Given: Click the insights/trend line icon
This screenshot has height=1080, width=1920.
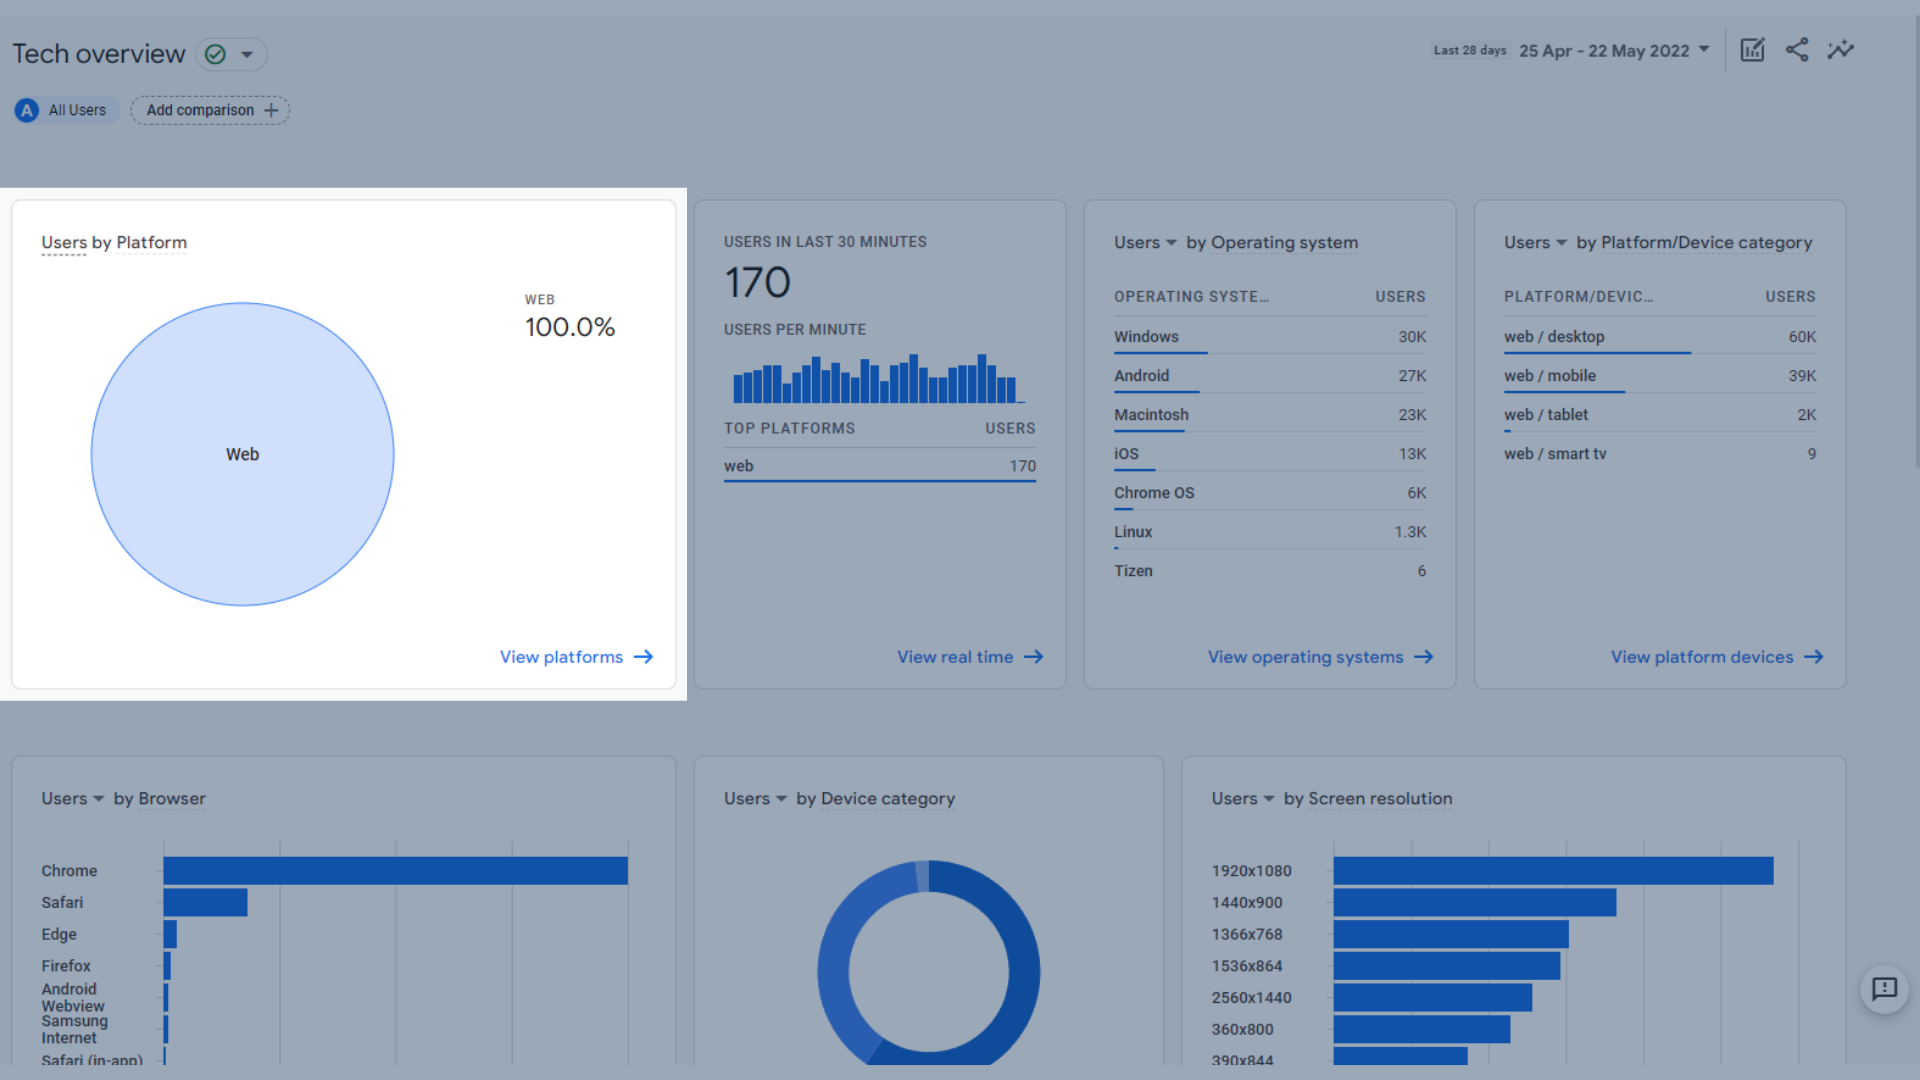Looking at the screenshot, I should tap(1840, 50).
